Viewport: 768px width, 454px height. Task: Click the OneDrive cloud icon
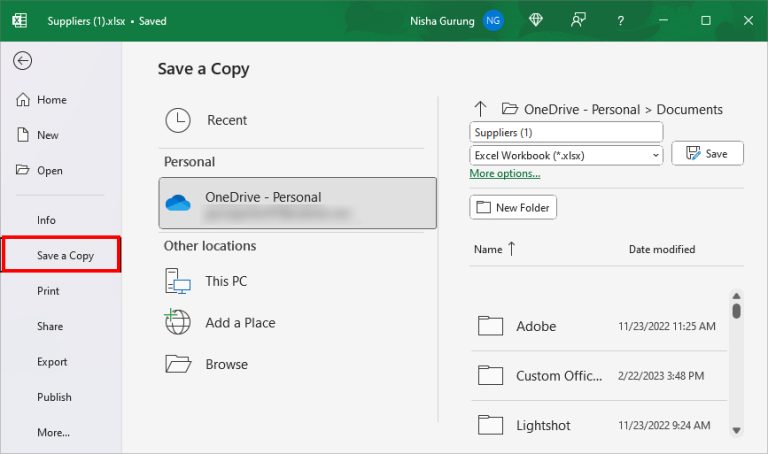tap(178, 202)
